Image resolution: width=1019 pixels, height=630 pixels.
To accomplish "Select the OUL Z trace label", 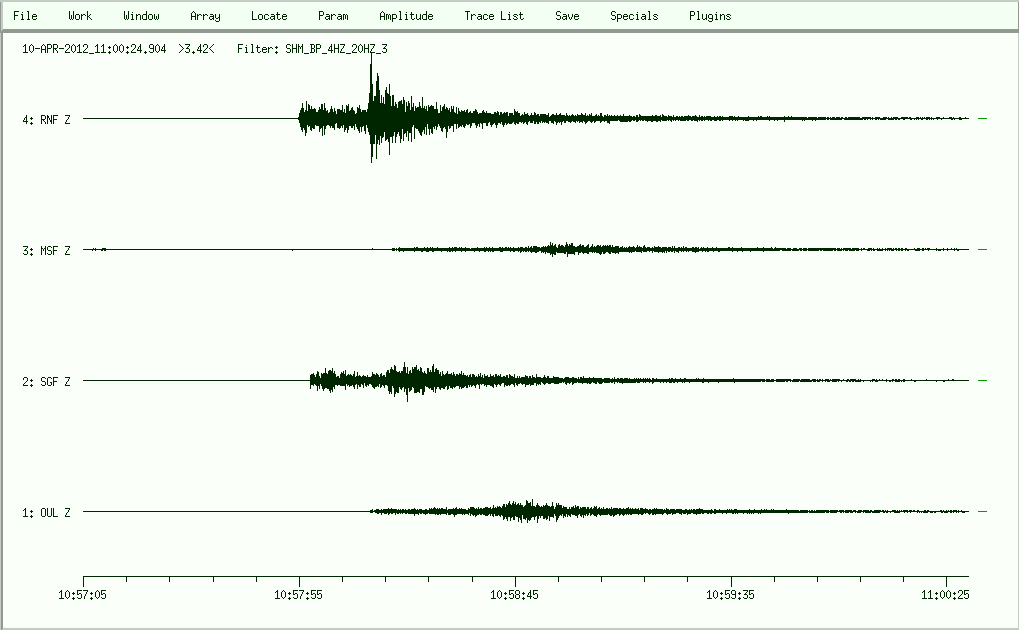I will point(46,513).
